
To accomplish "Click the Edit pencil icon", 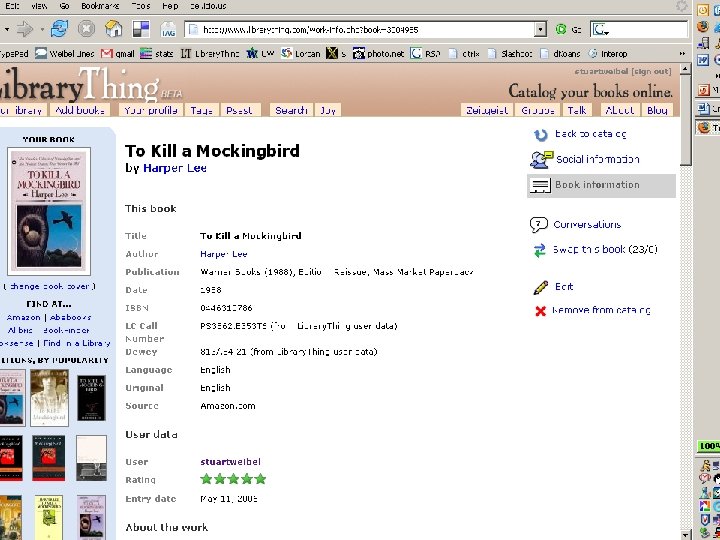I will click(541, 287).
